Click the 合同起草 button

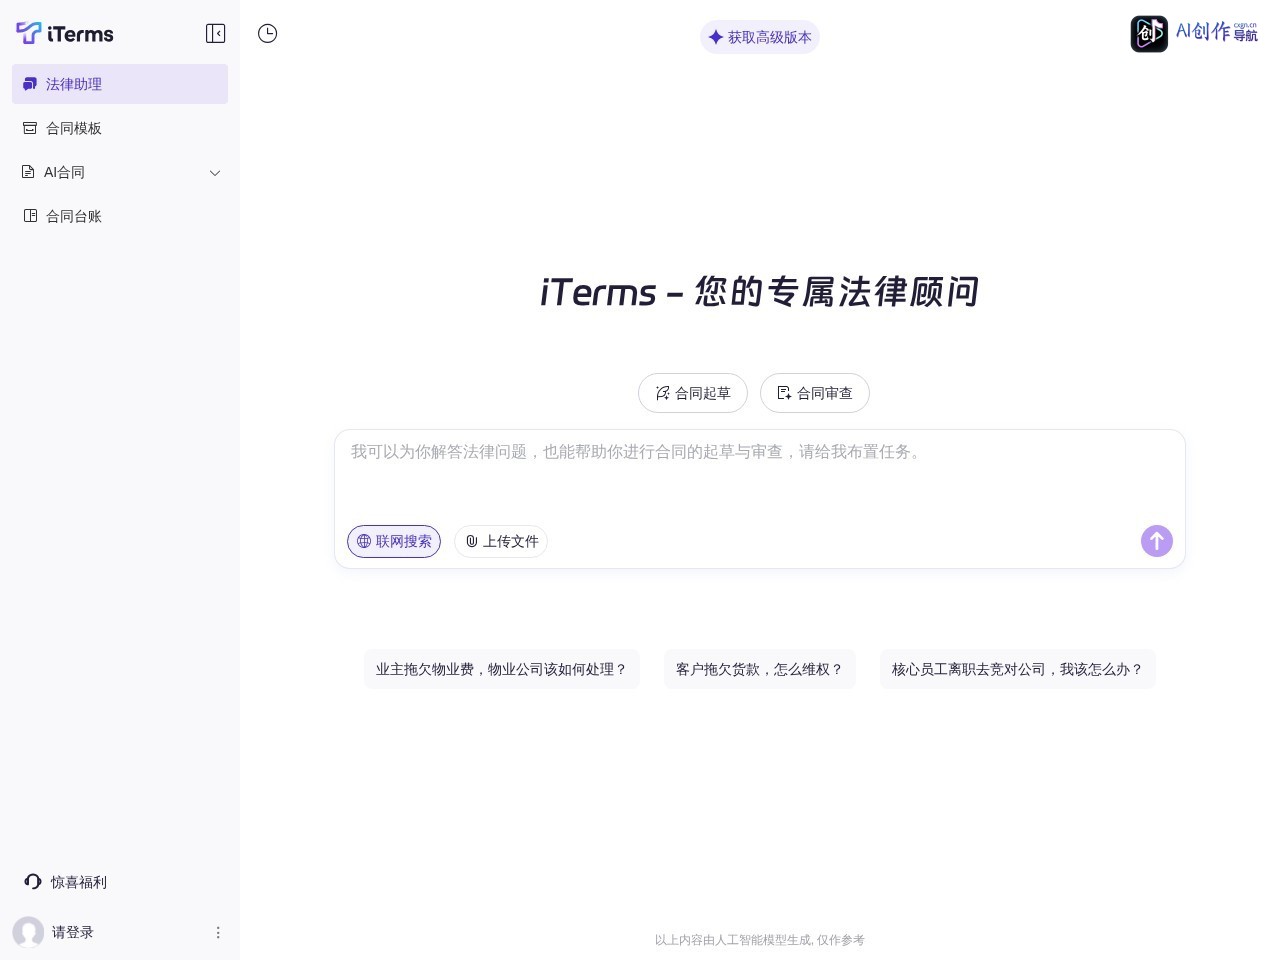(x=693, y=393)
